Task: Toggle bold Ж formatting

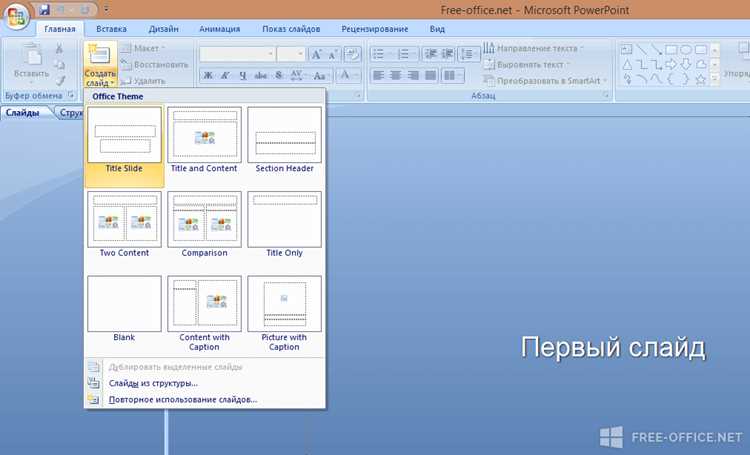Action: coord(208,76)
